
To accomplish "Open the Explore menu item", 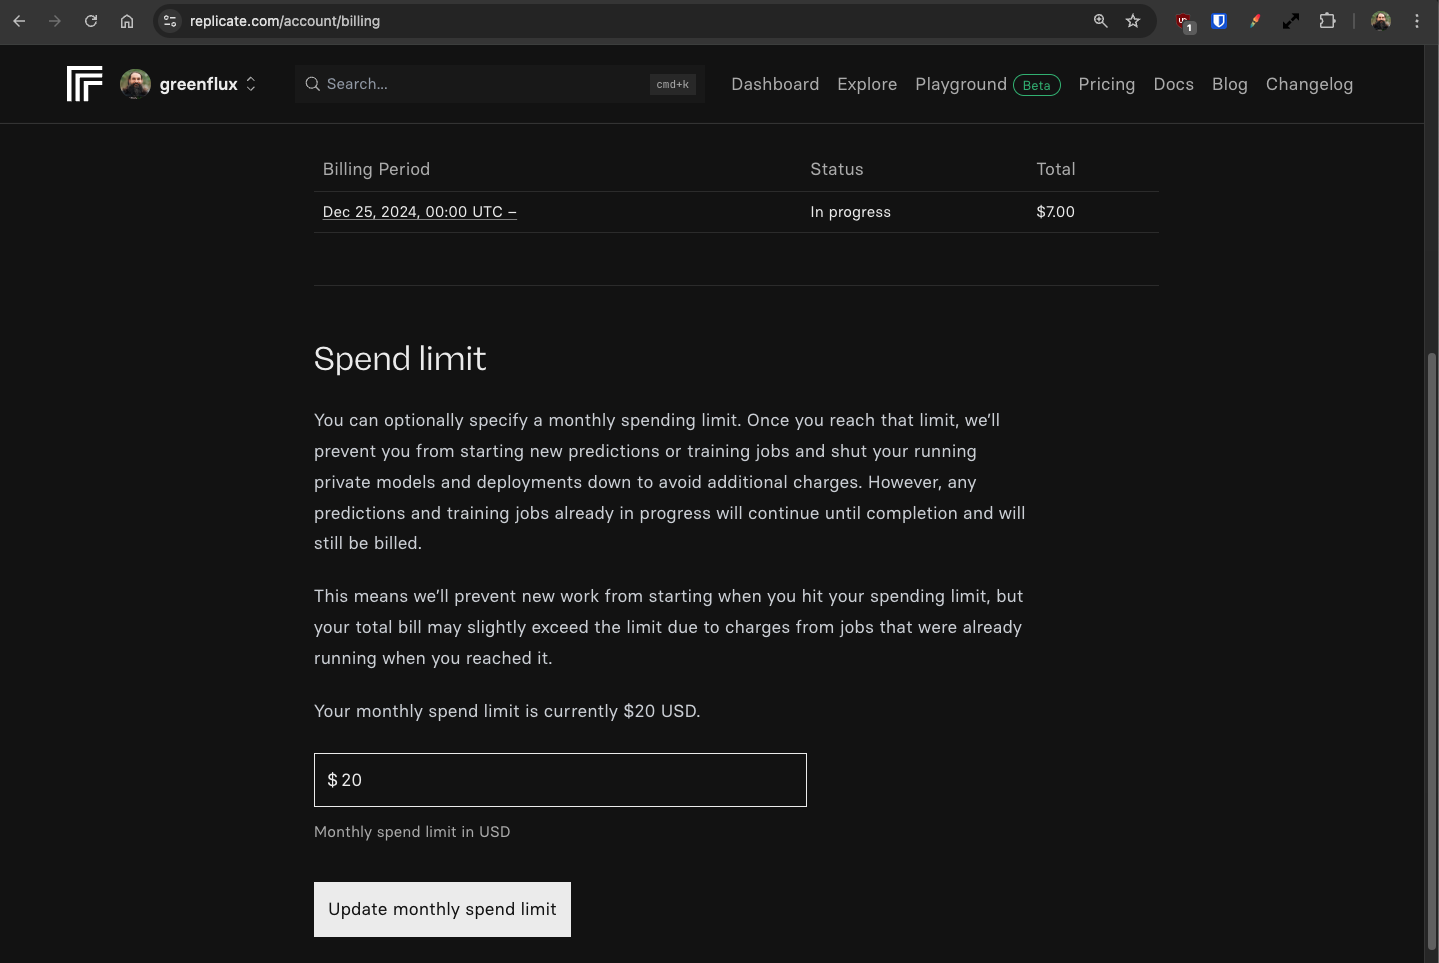I will 866,84.
